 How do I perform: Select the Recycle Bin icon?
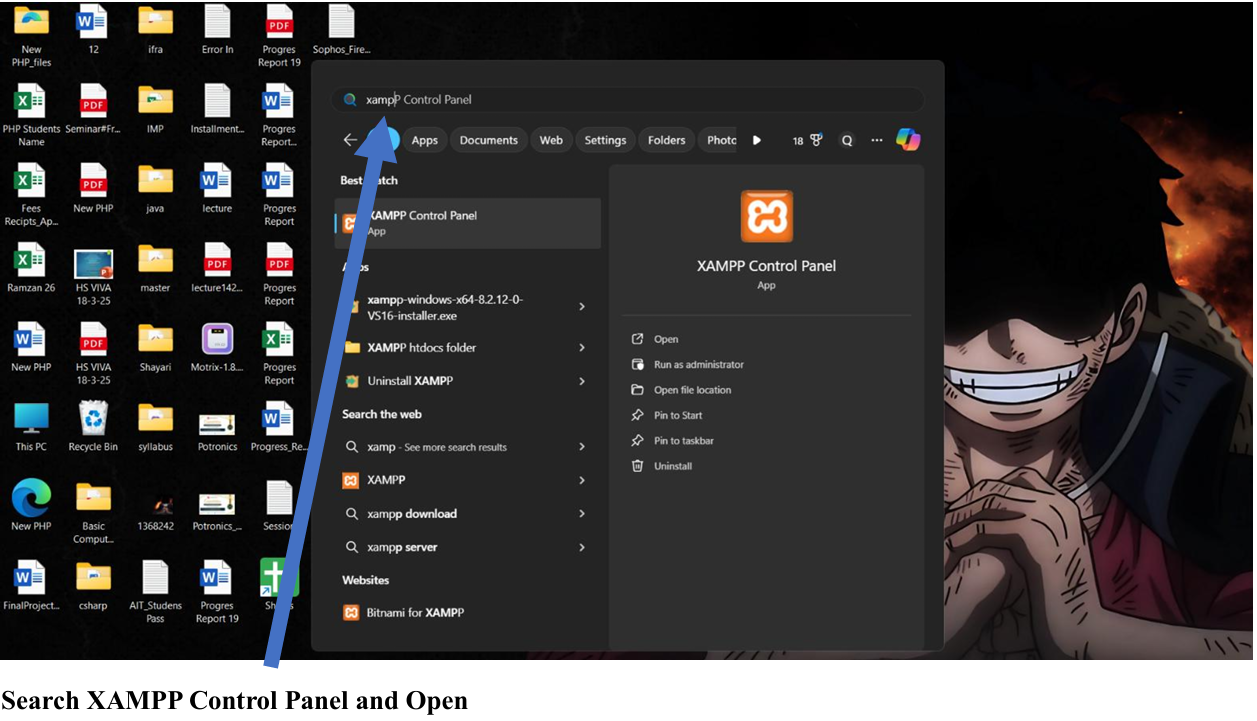point(93,426)
